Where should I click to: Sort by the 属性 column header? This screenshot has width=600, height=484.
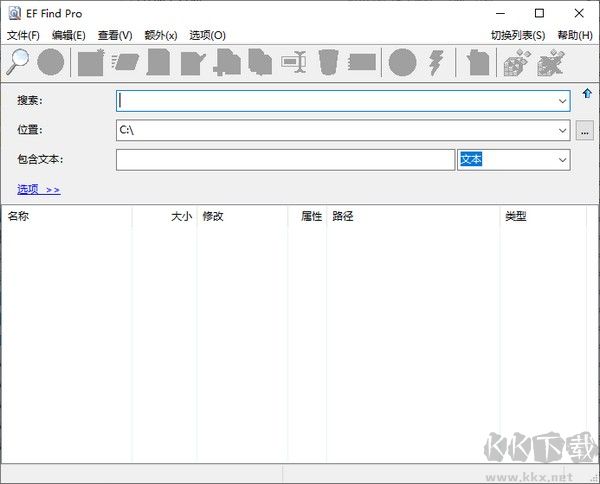[x=307, y=216]
